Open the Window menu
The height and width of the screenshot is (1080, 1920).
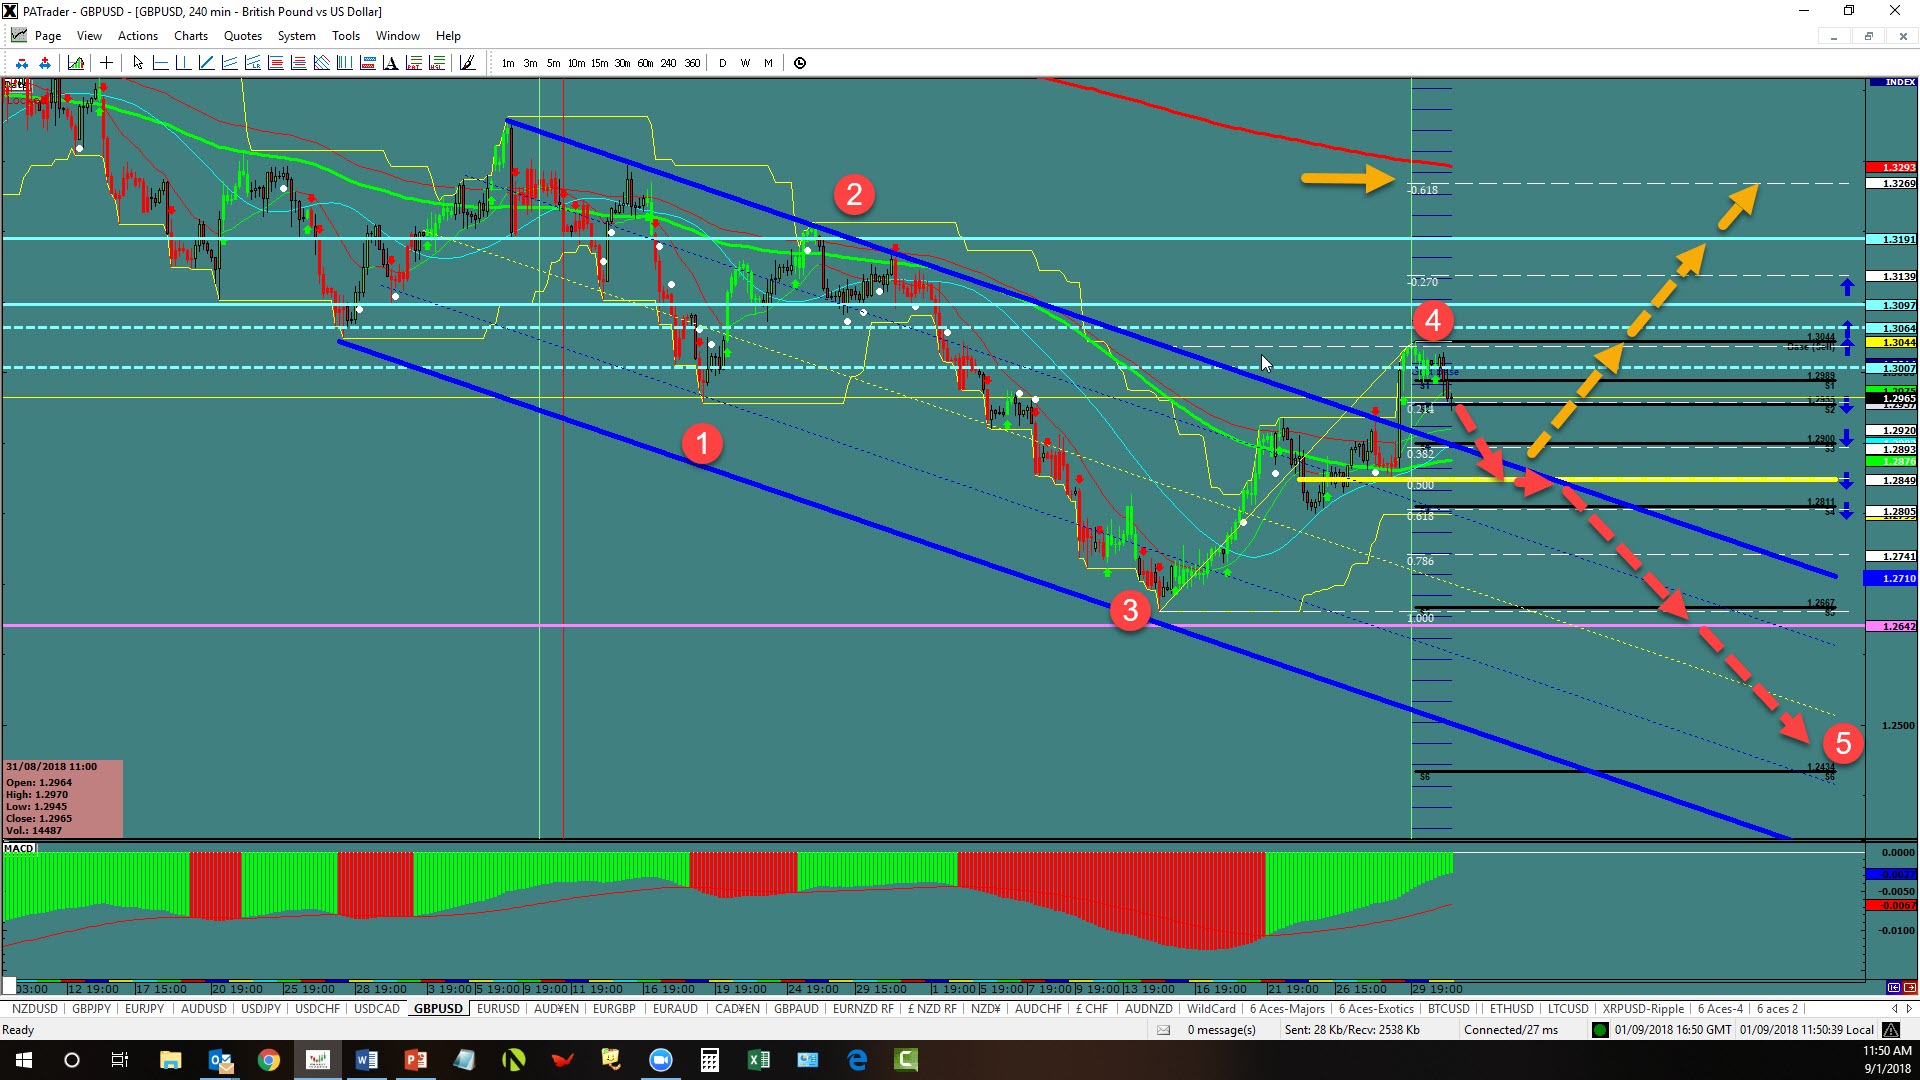click(x=398, y=35)
